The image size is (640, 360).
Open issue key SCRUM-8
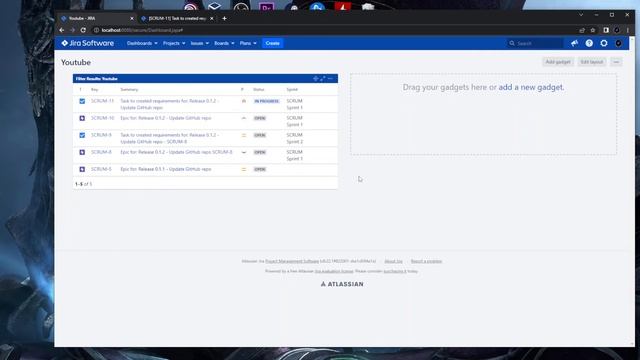tap(101, 152)
